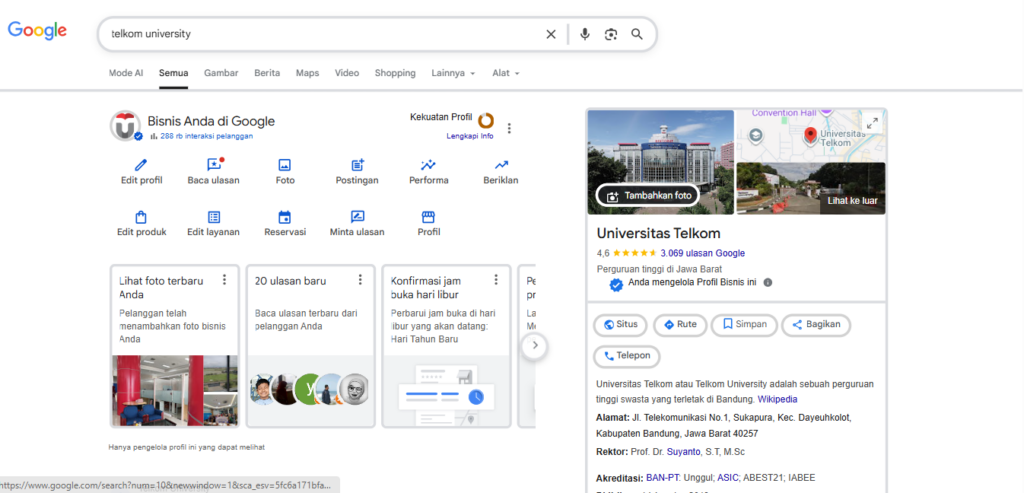Image resolution: width=1024 pixels, height=493 pixels.
Task: Click the Konfirmasi jam buka hari libur heading
Action: click(426, 288)
